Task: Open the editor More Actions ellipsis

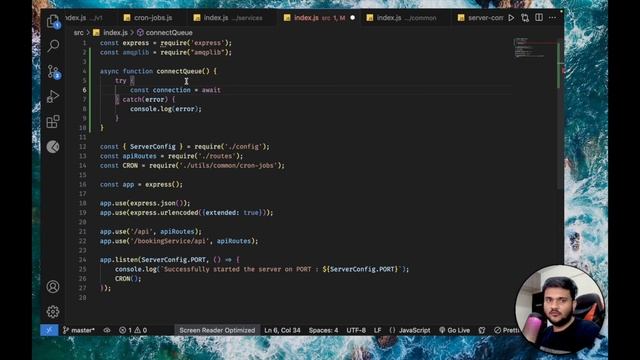Action: click(553, 18)
